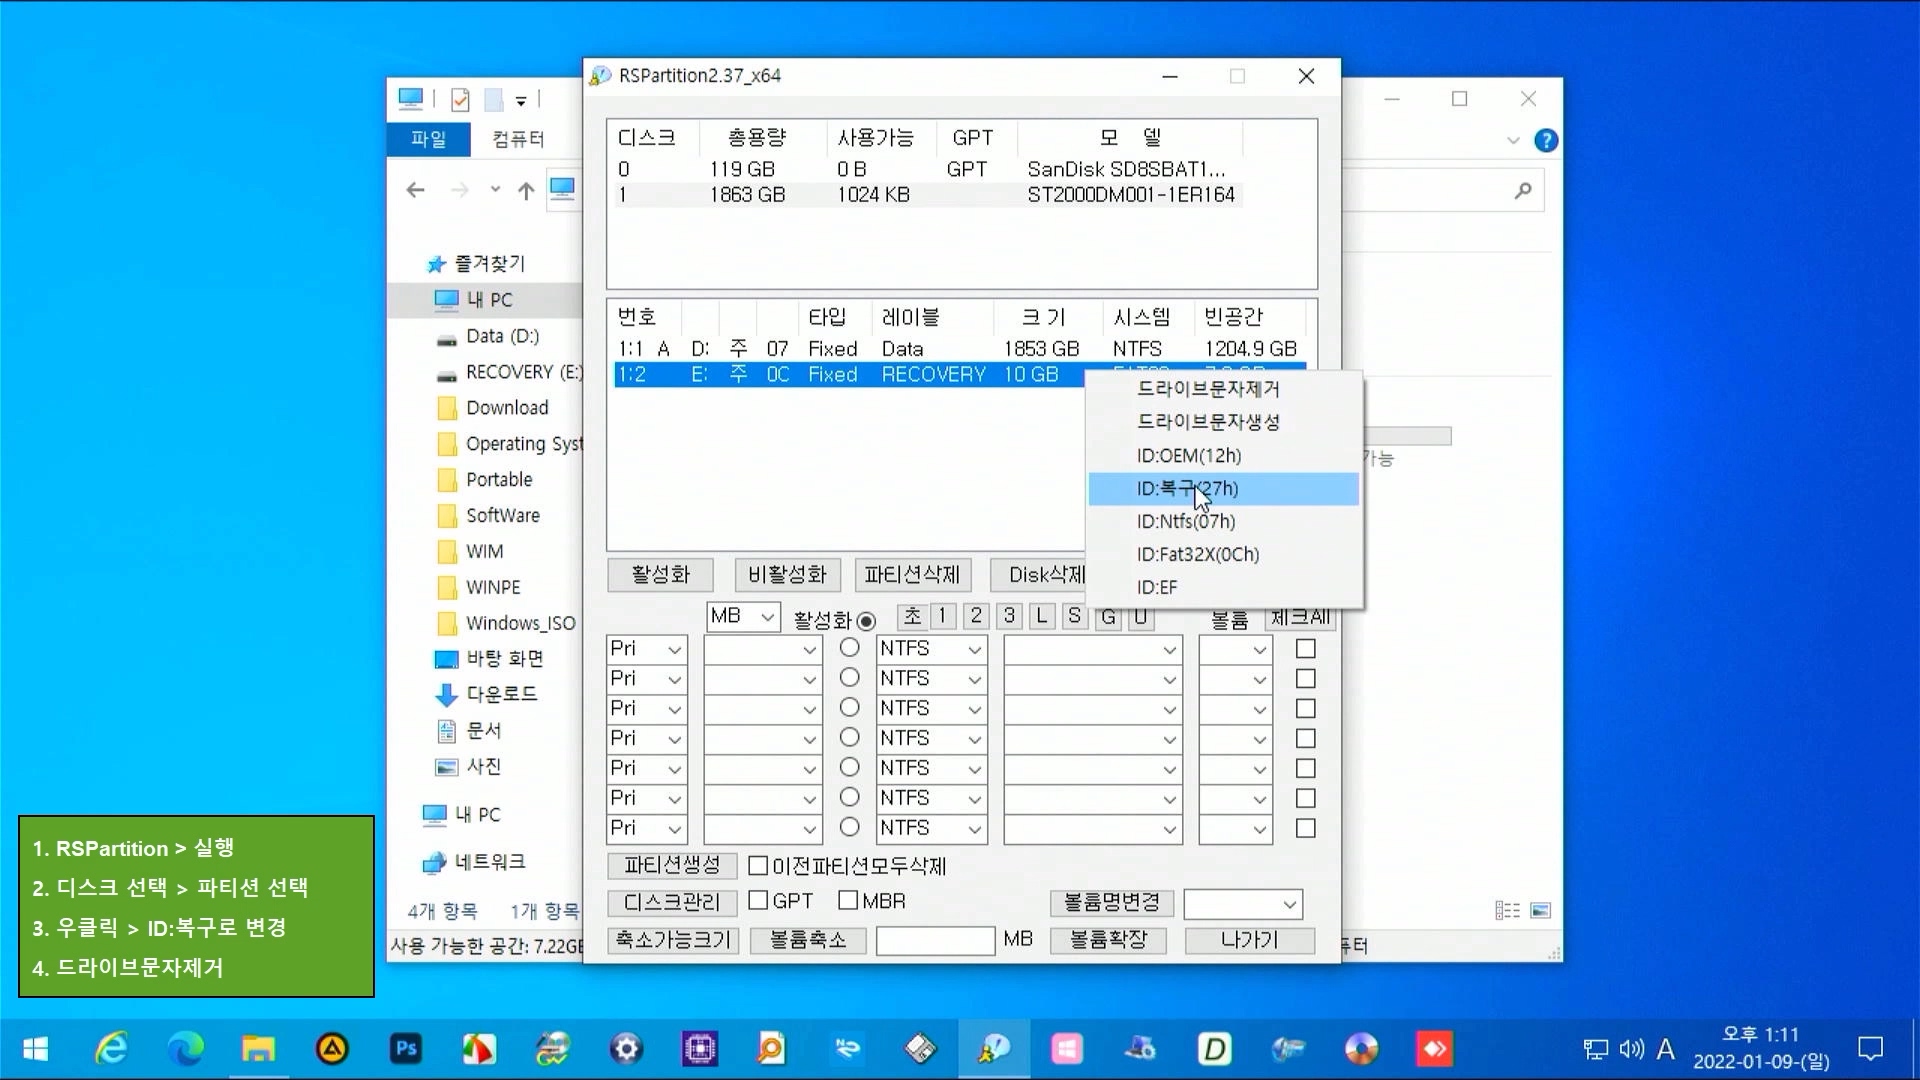Viewport: 1920px width, 1080px height.
Task: Click the properties checkmark icon in Explorer title bar
Action: pyautogui.click(x=460, y=99)
